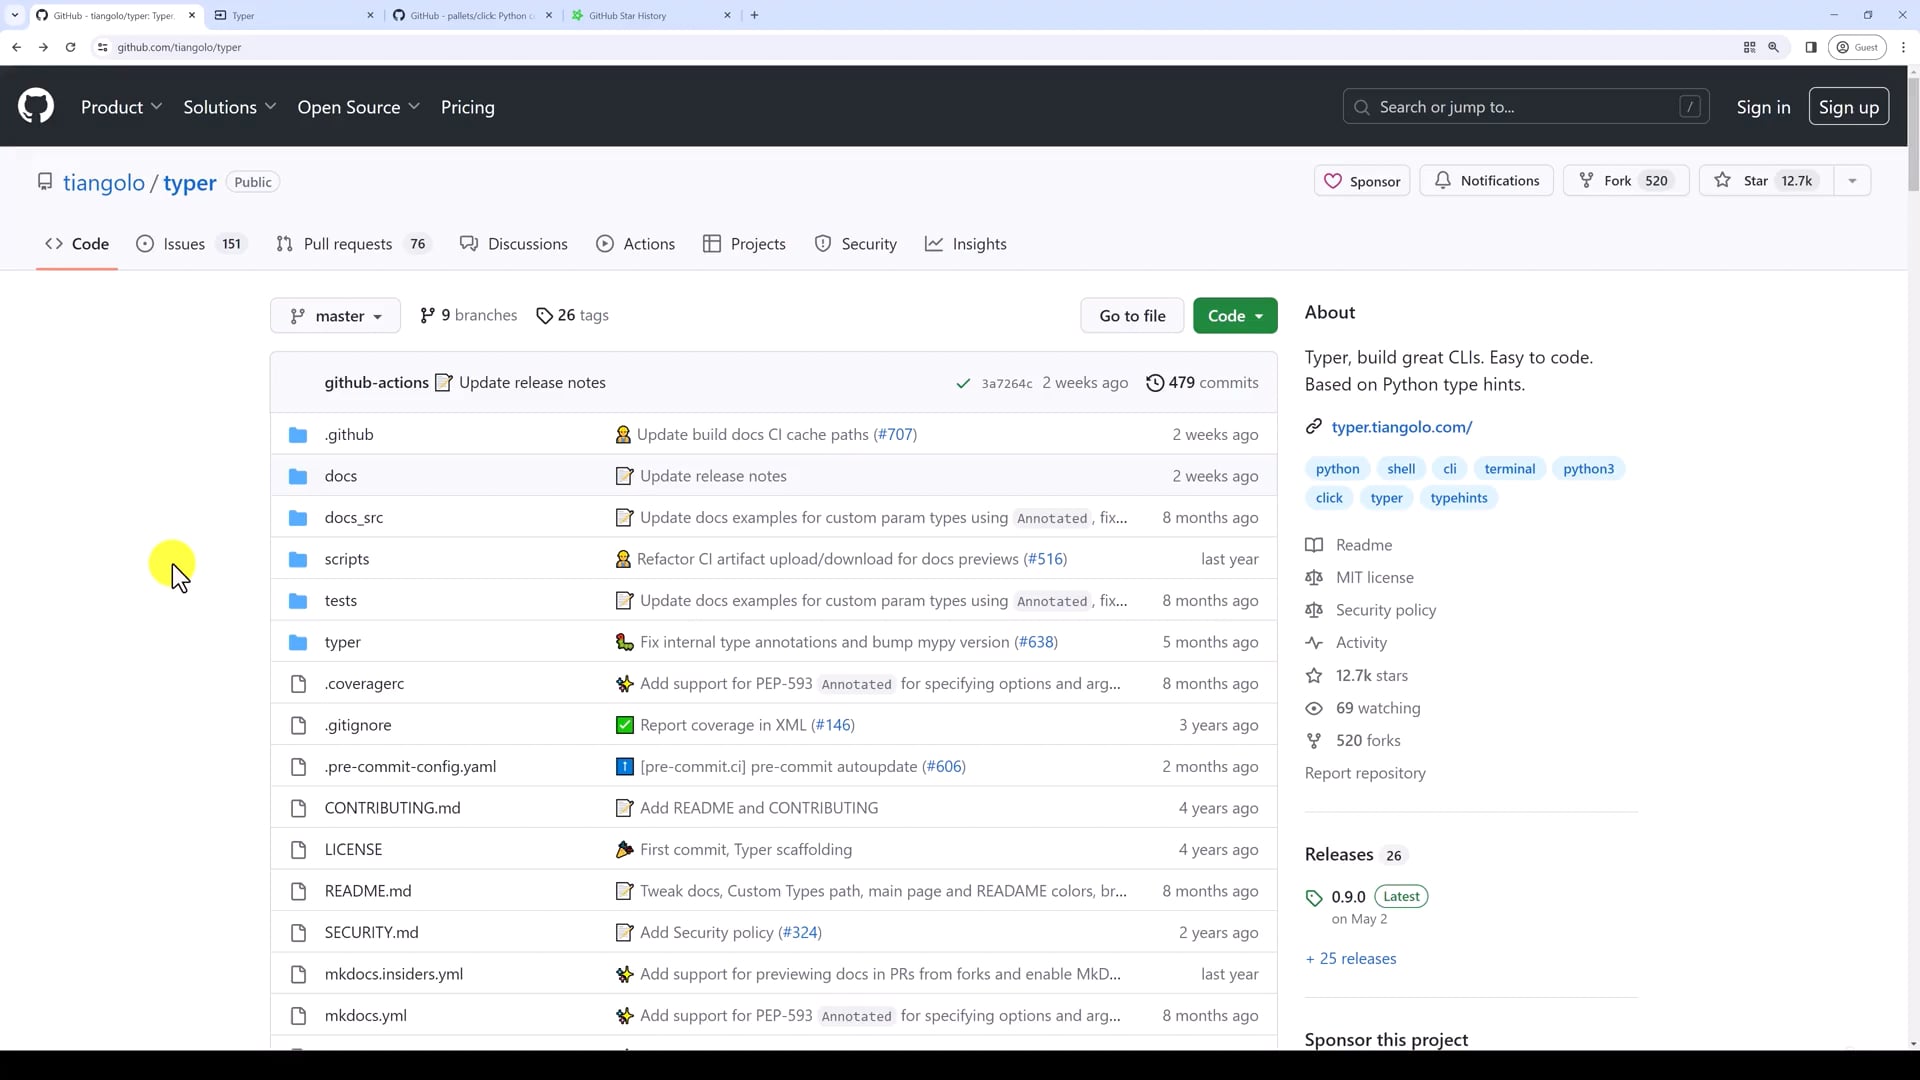Click the Go to file button
Screen dimensions: 1920x1080
point(1132,316)
